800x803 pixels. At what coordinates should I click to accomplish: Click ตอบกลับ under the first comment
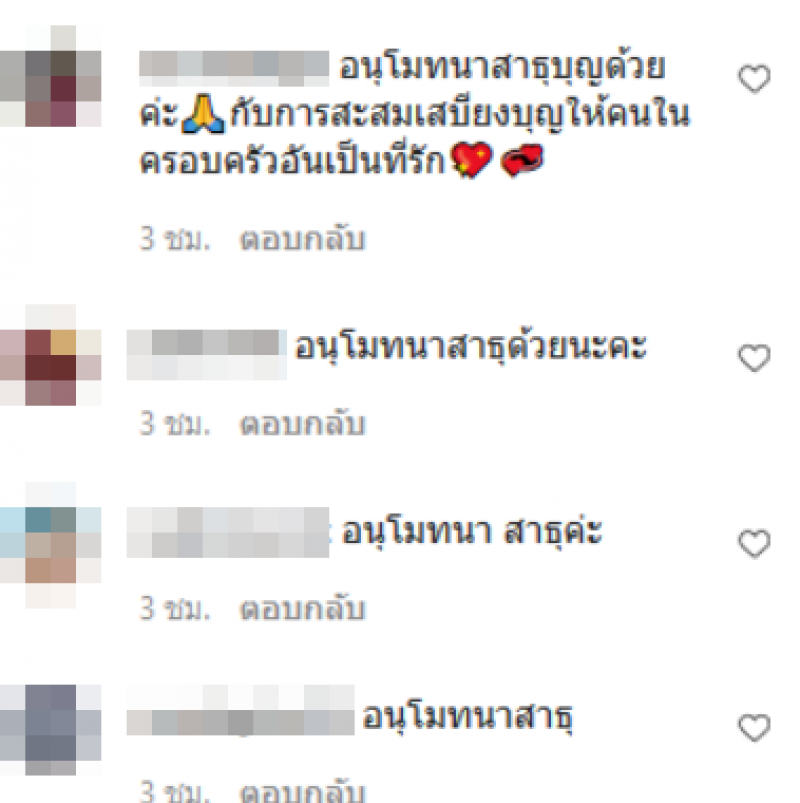pyautogui.click(x=303, y=240)
